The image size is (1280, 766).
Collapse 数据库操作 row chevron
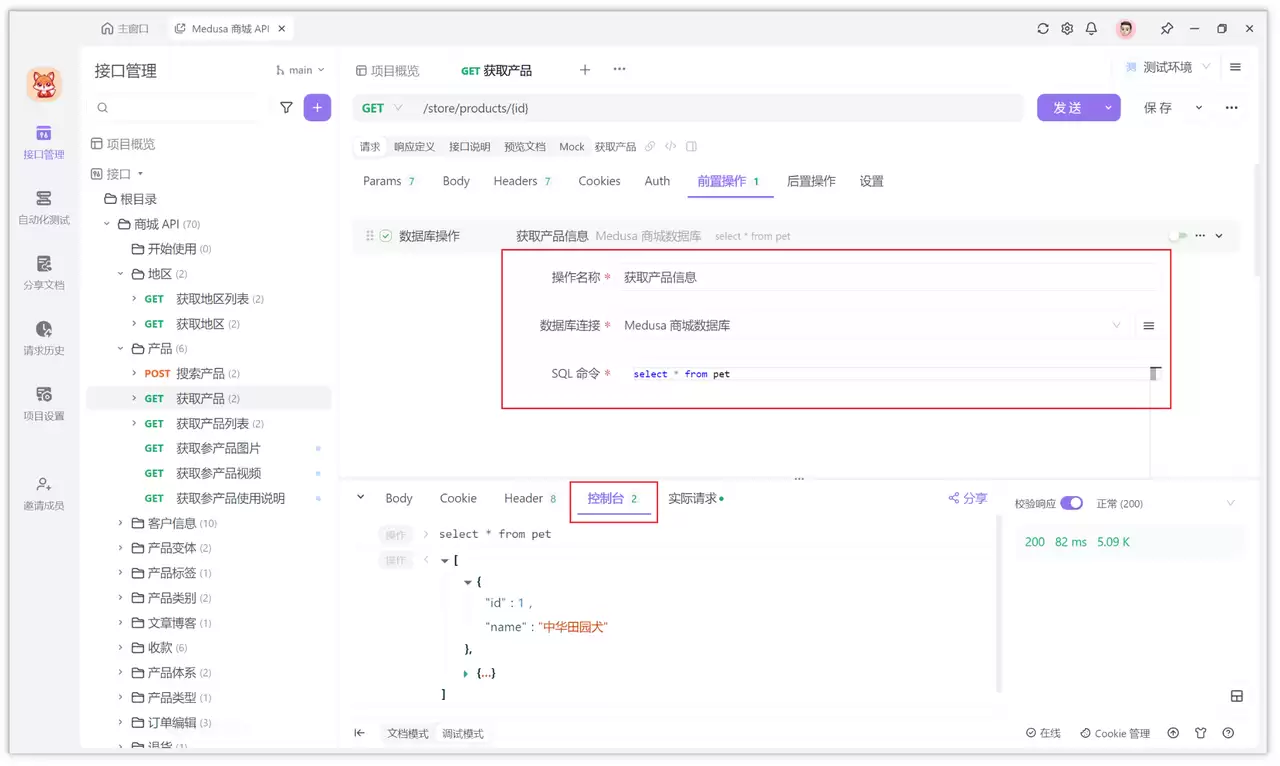1219,236
